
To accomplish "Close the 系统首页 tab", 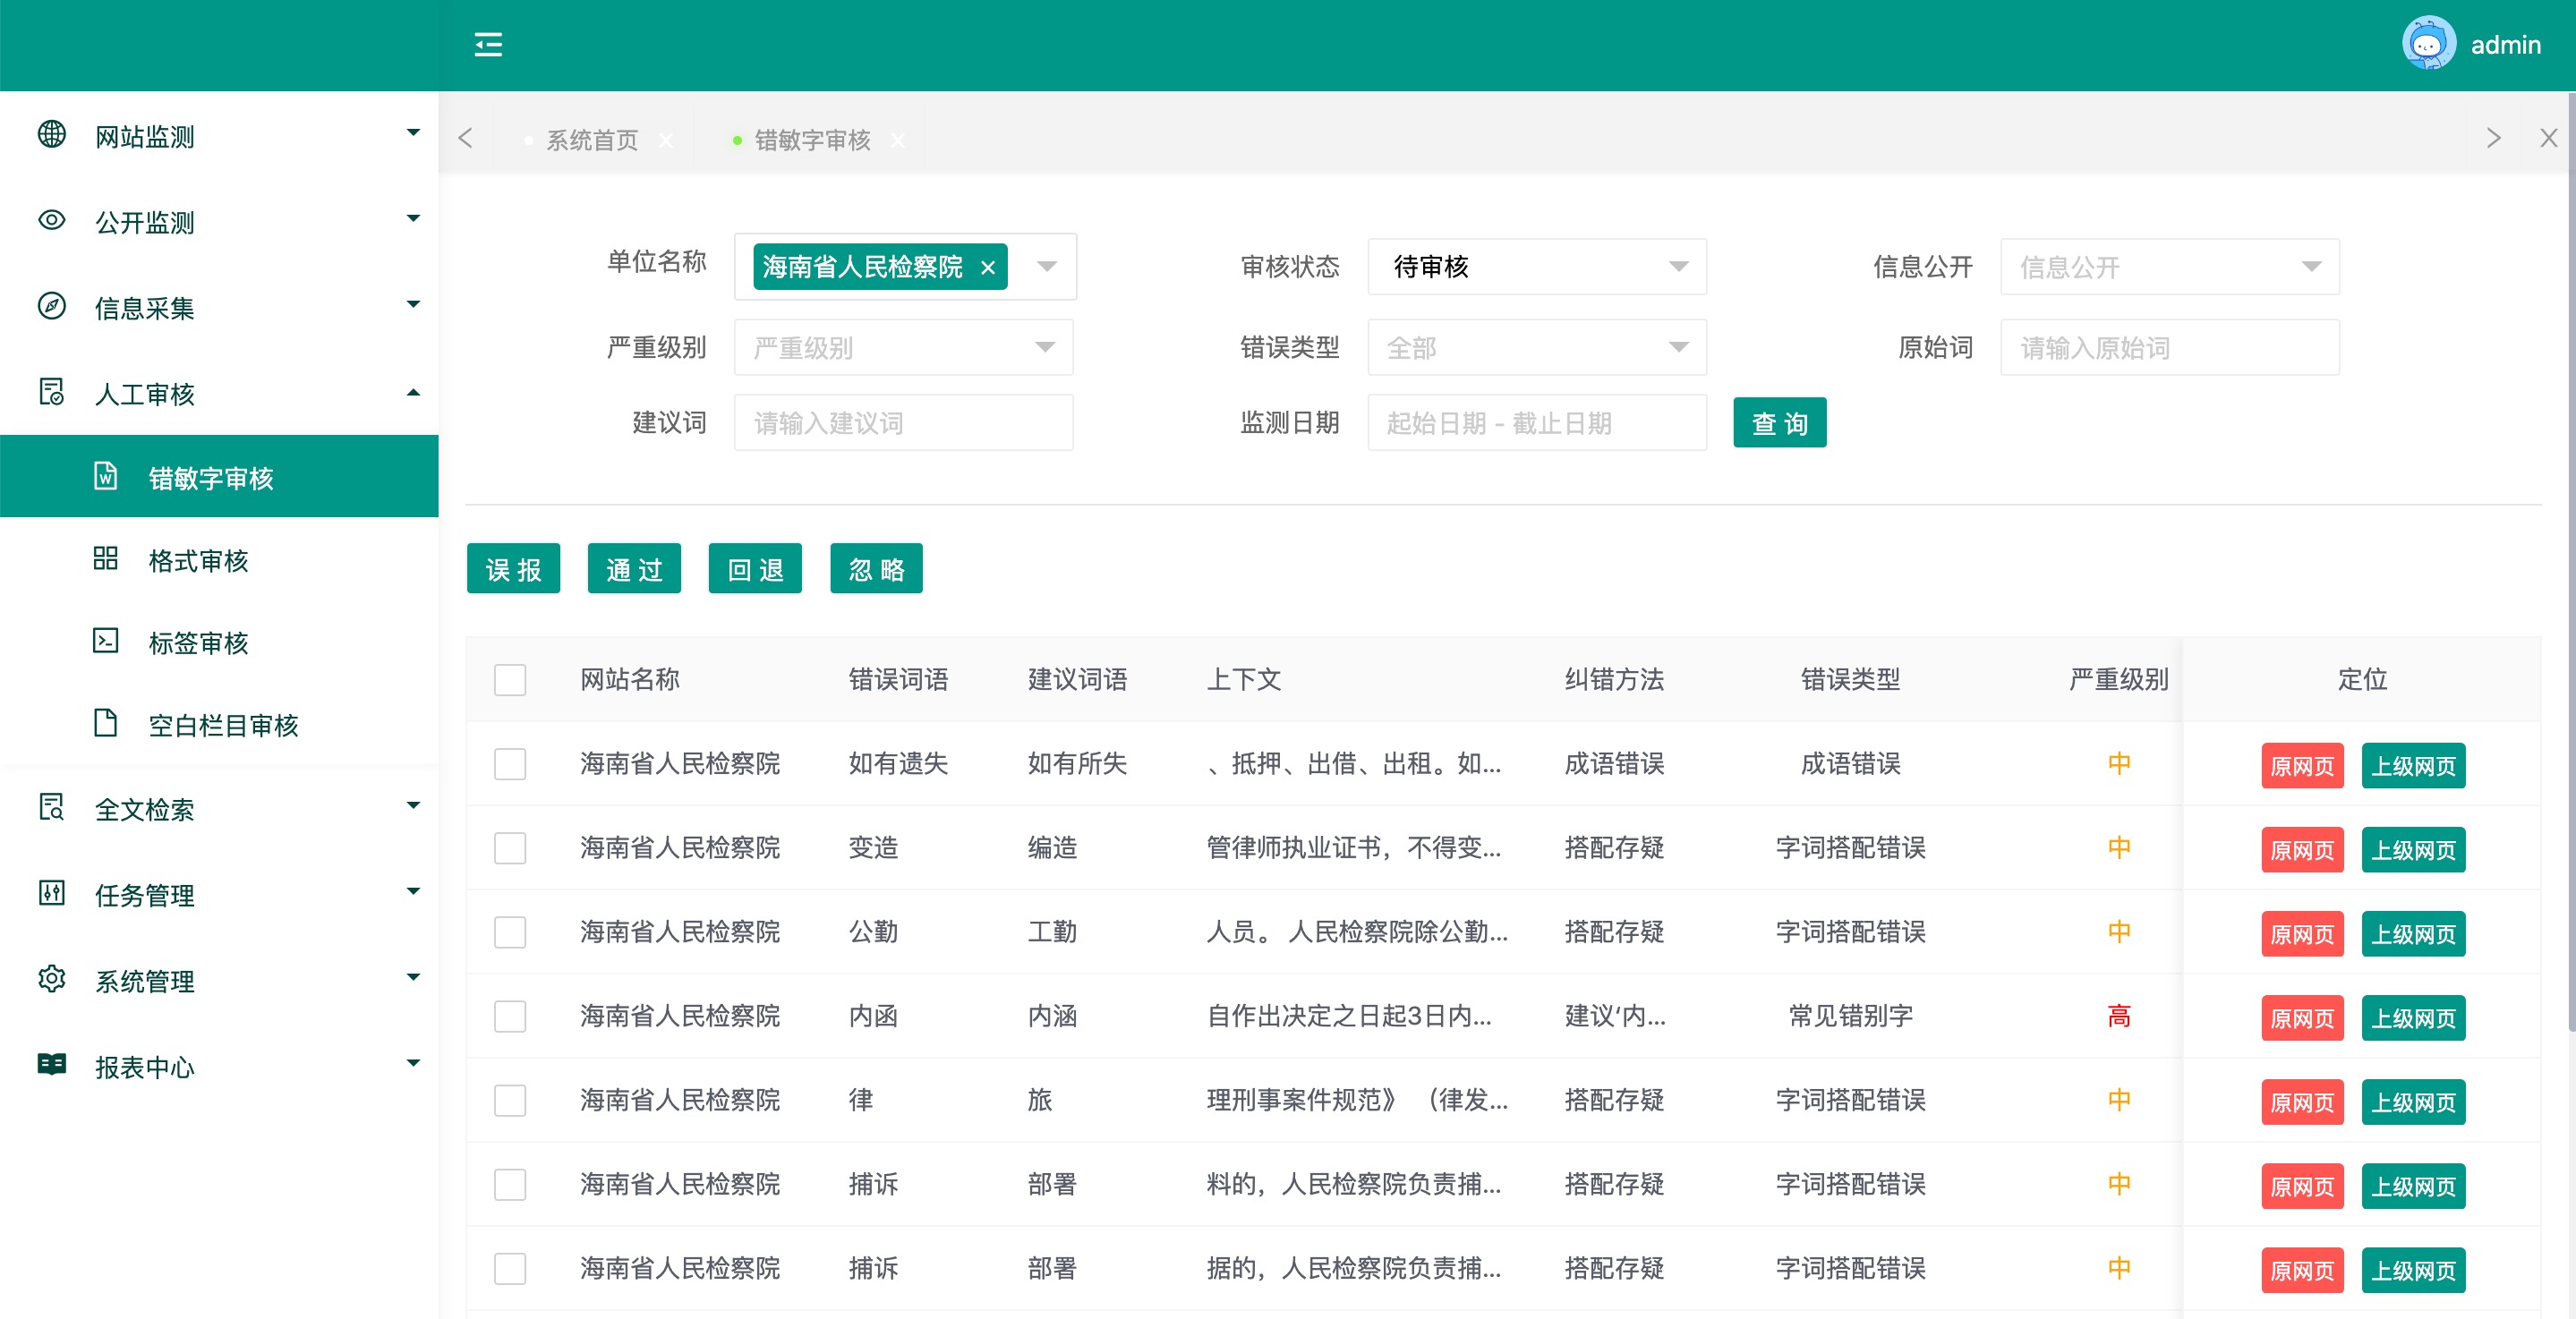I will [666, 141].
